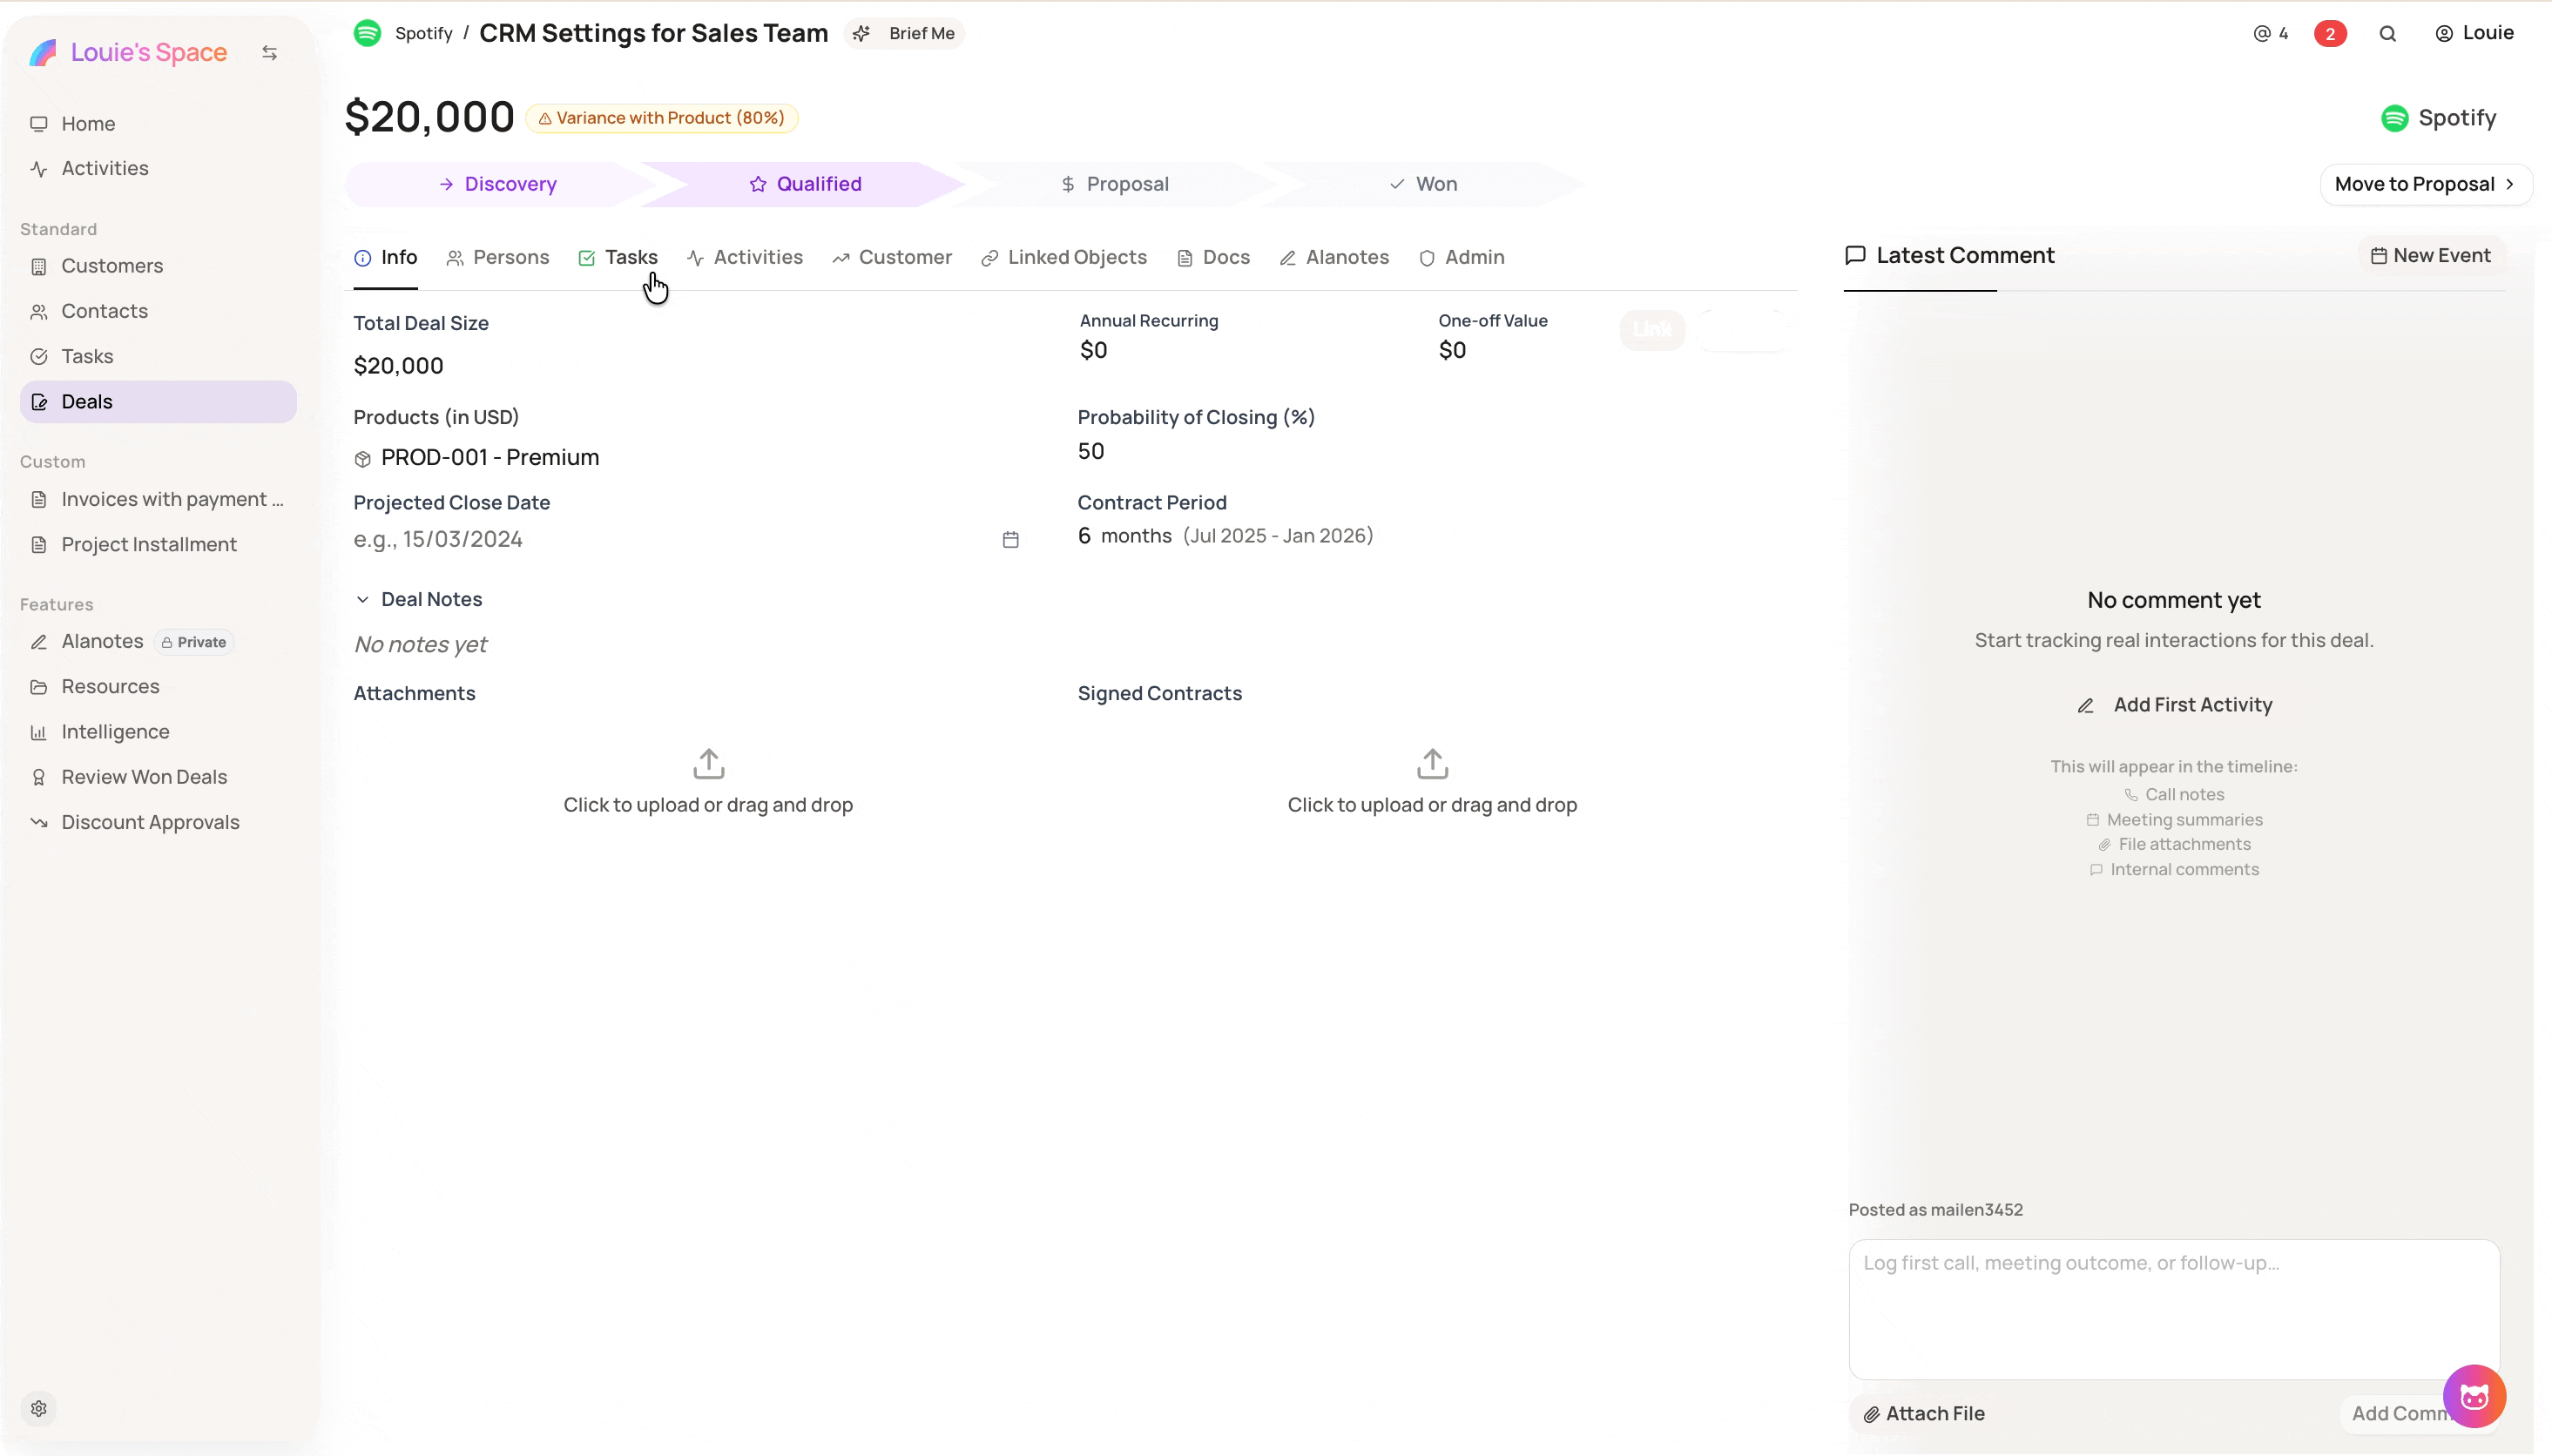
Task: Switch to the Docs tab
Action: coord(1213,257)
